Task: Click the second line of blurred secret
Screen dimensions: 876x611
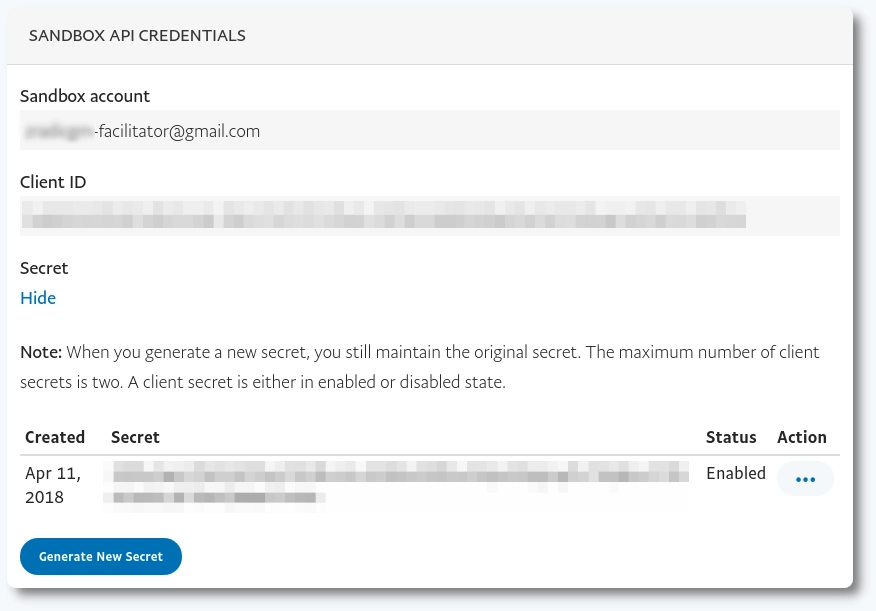Action: [214, 496]
